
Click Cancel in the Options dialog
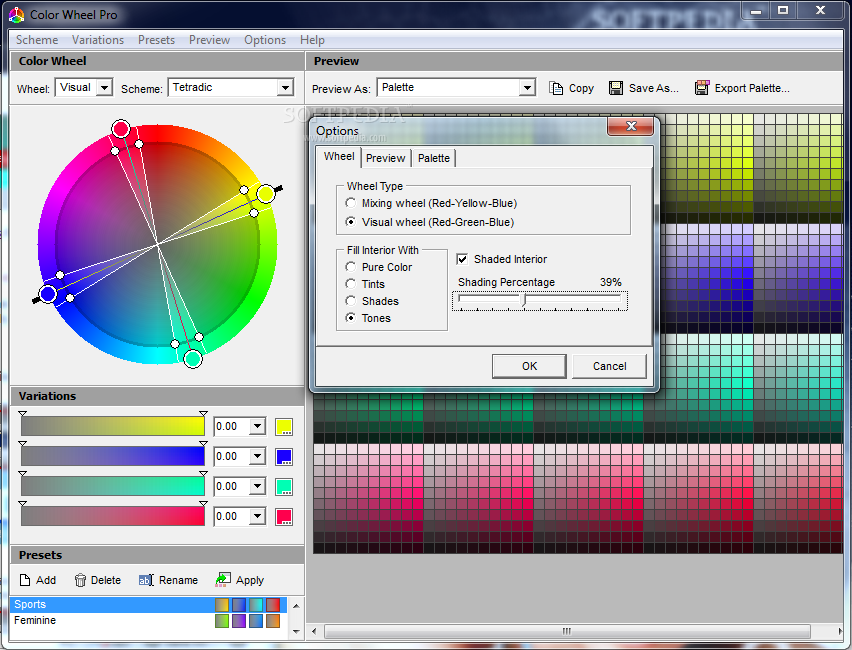click(x=609, y=366)
